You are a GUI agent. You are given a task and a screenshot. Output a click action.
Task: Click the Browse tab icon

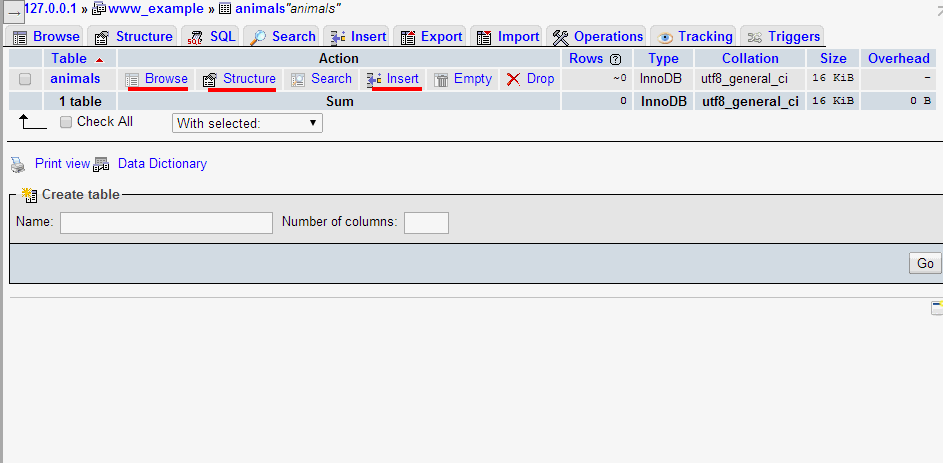tap(20, 38)
